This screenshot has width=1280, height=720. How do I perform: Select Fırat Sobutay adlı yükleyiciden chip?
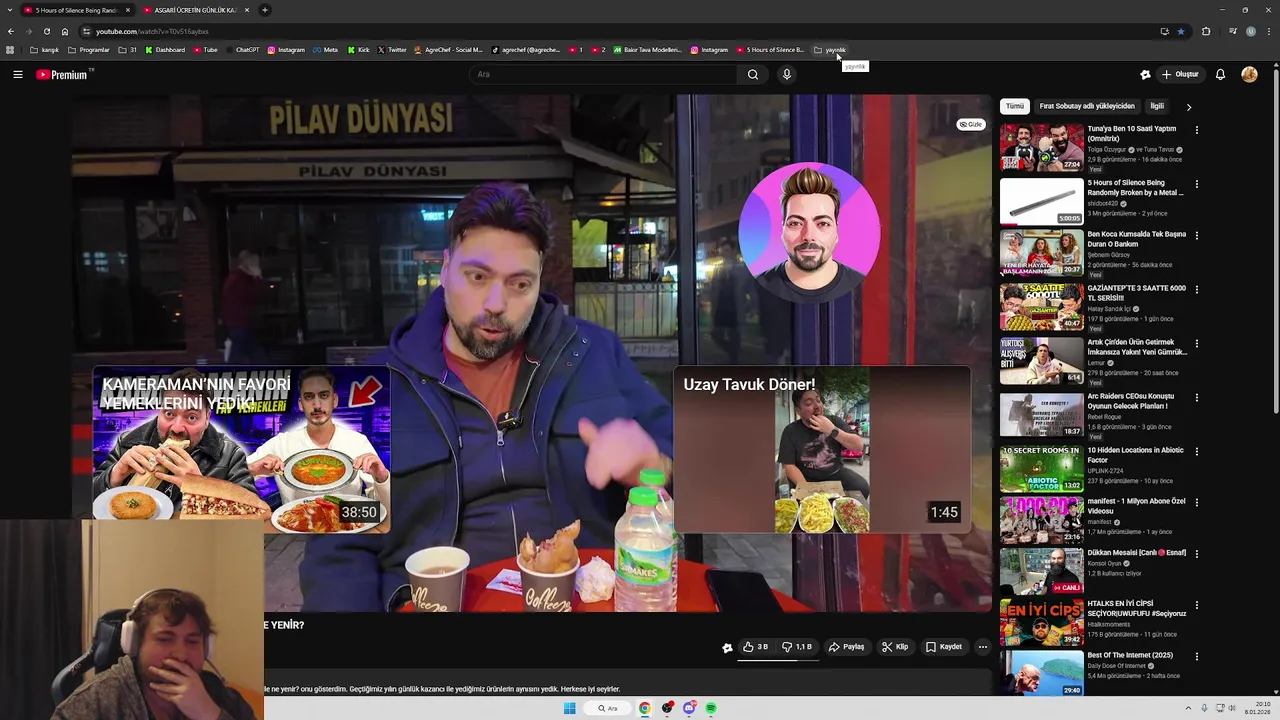[x=1087, y=106]
